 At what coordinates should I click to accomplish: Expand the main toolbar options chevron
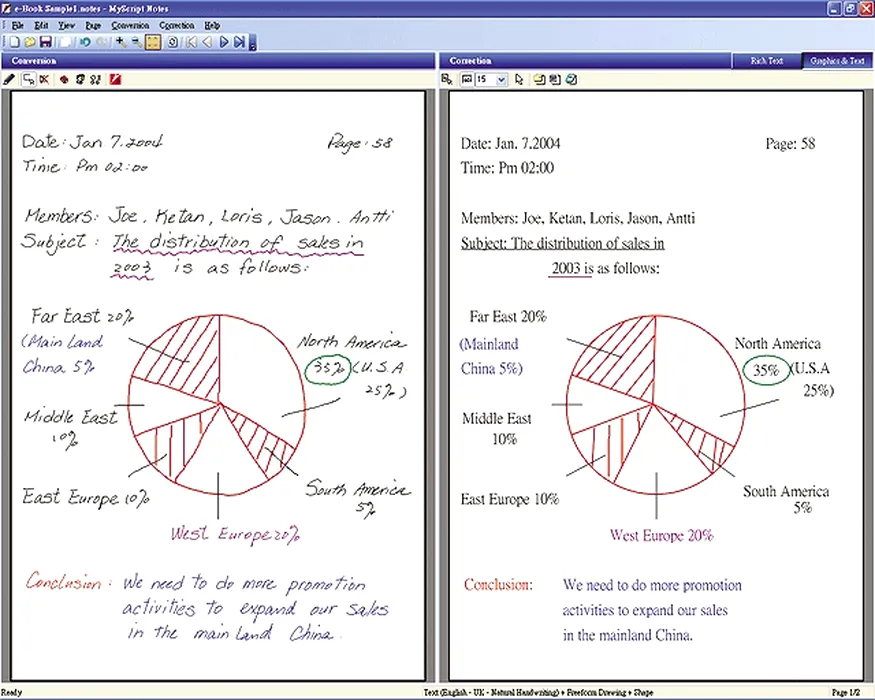(x=253, y=44)
